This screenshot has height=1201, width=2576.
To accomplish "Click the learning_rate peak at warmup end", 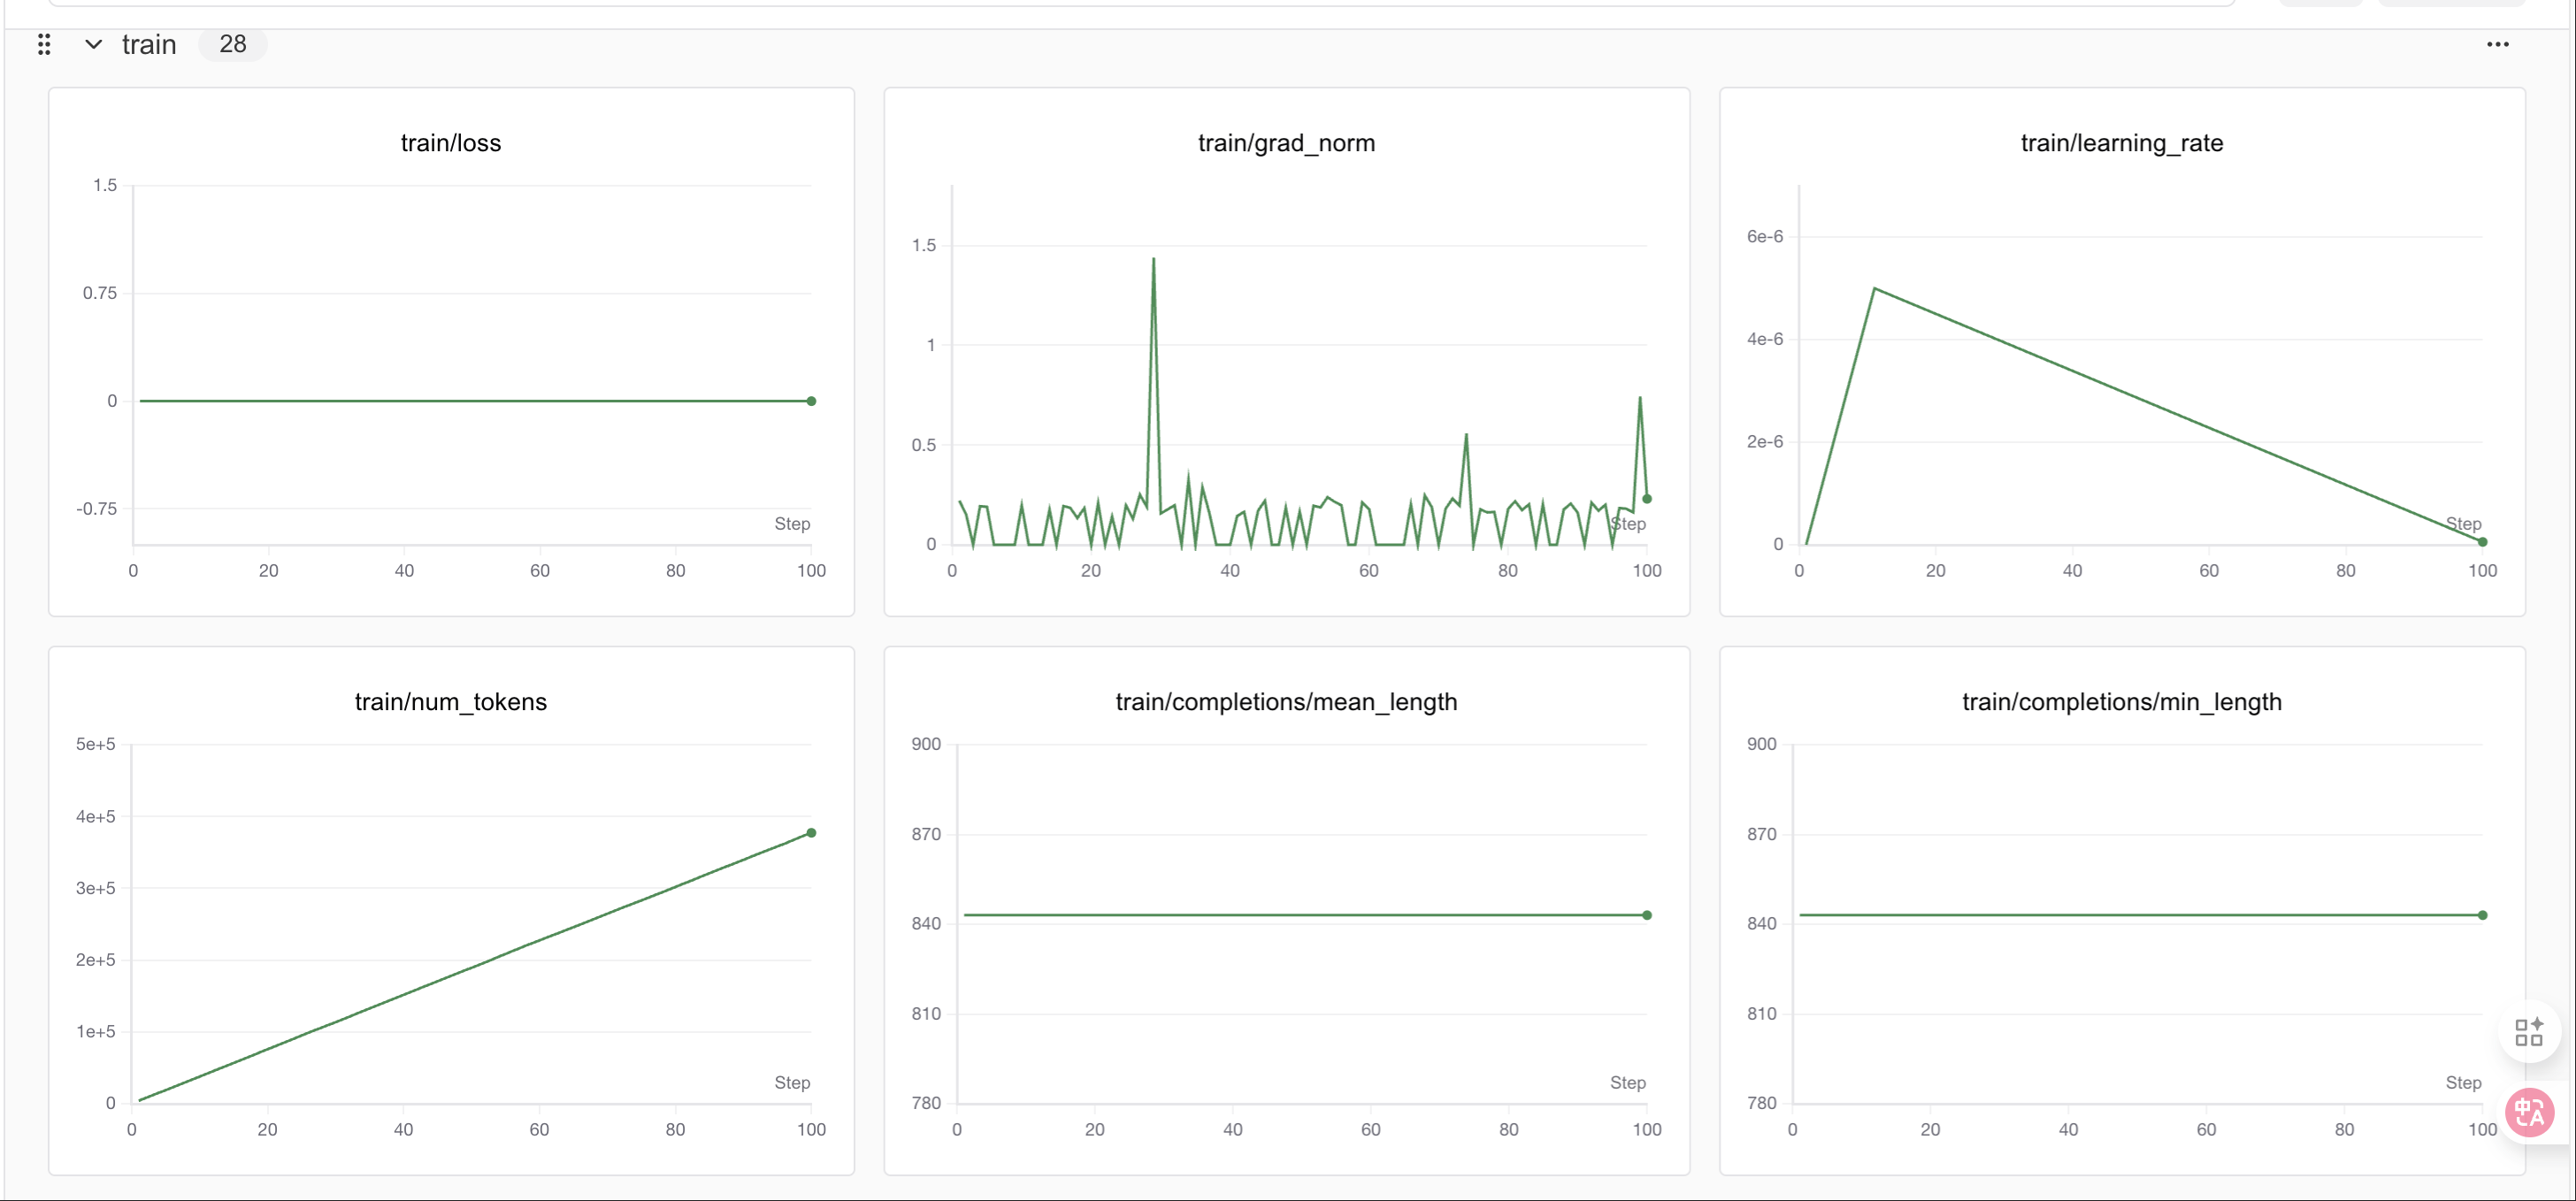I will tap(1874, 289).
